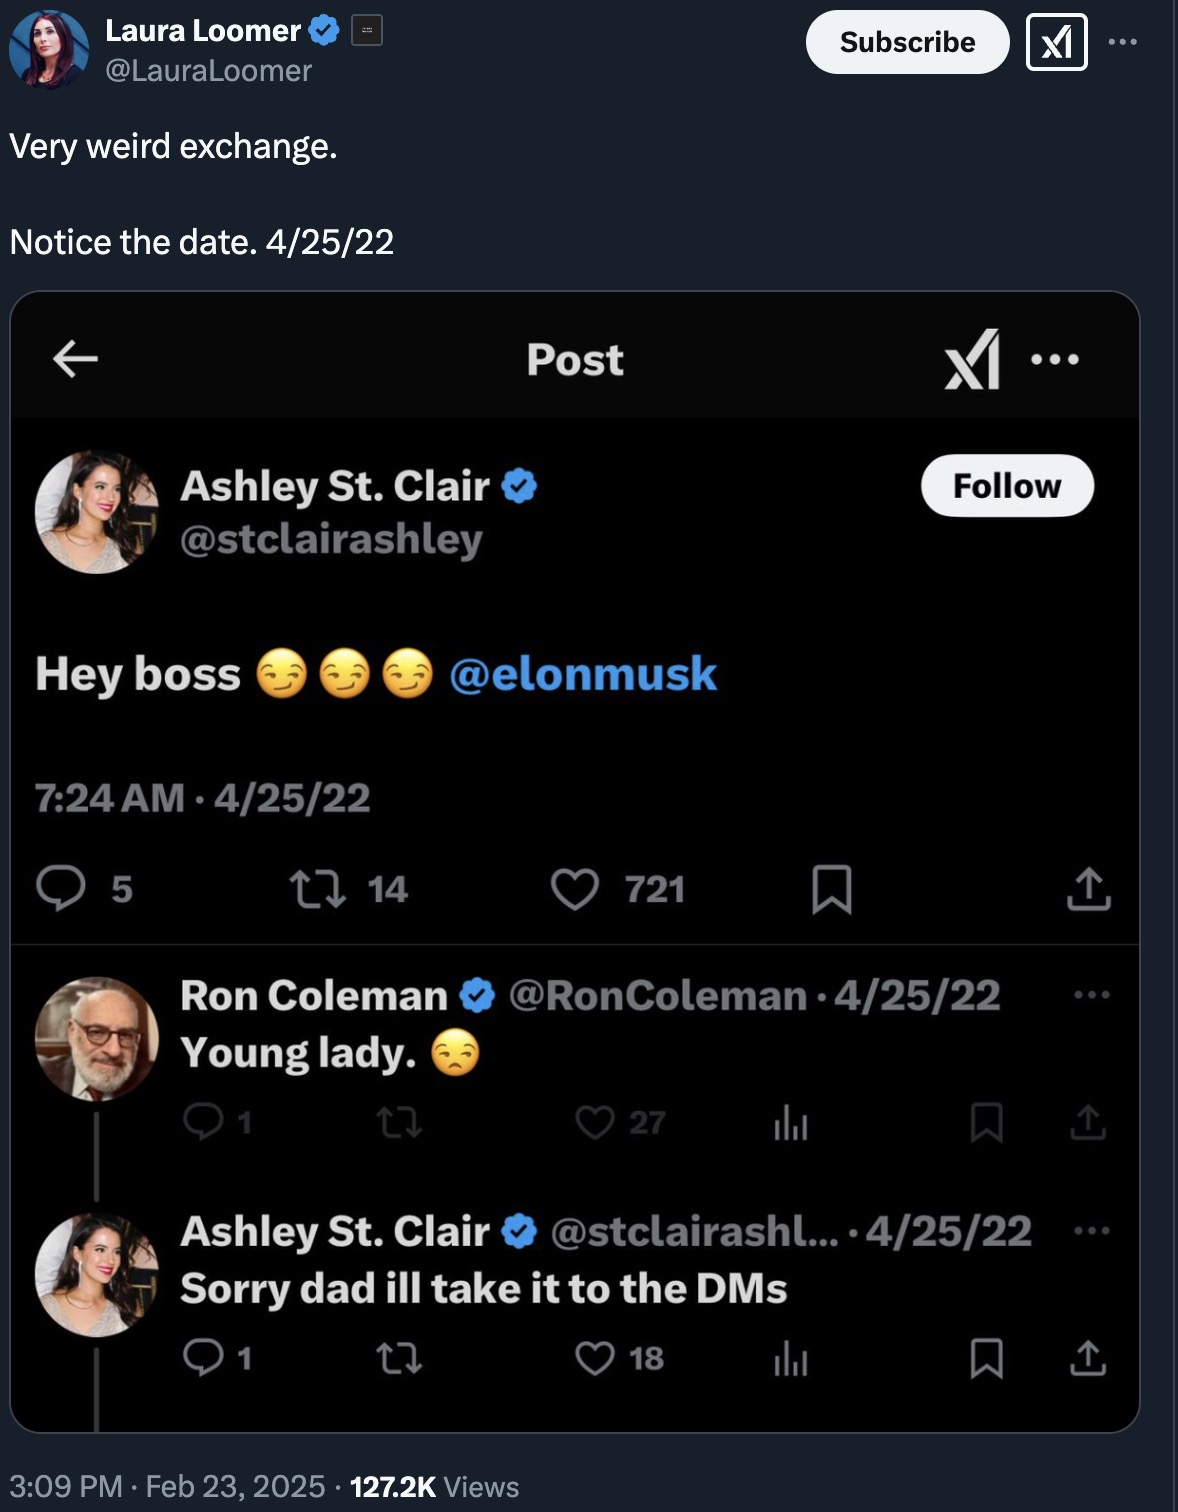The image size is (1178, 1512).
Task: Click the back arrow in the embedded post
Action: pos(75,358)
